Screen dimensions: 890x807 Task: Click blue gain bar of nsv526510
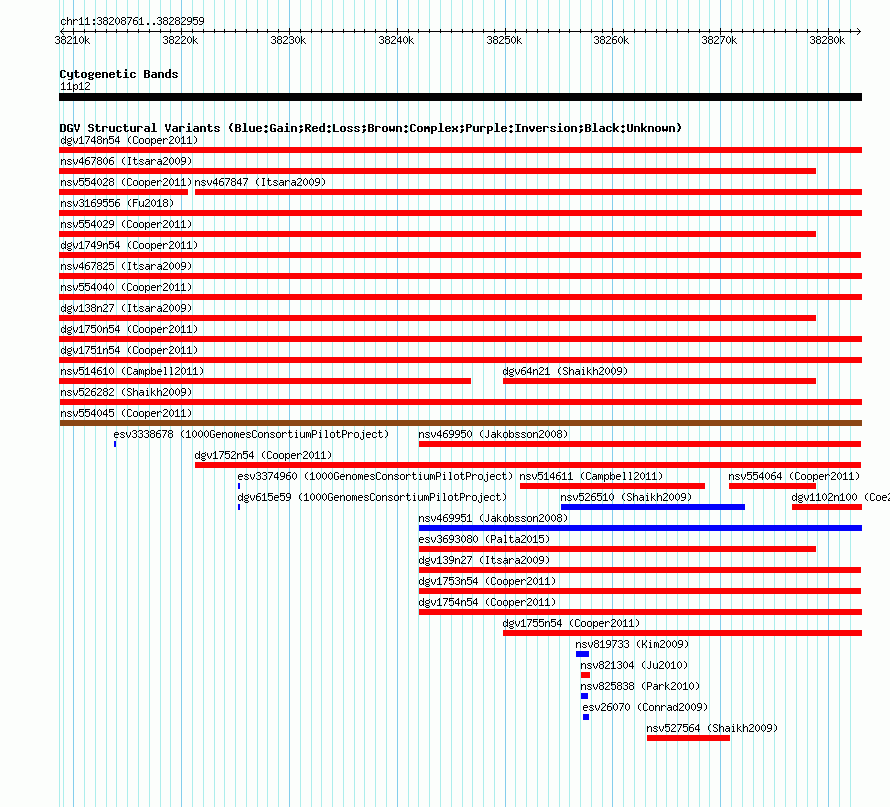tap(653, 507)
